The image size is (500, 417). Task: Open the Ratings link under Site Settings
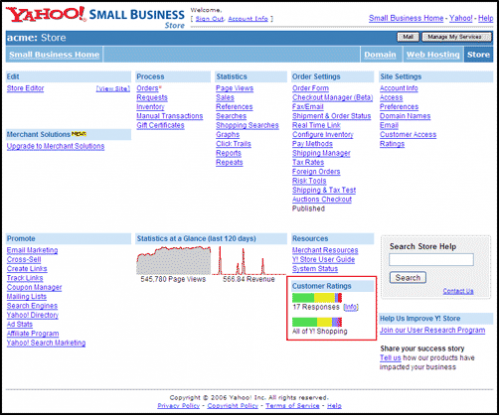392,144
